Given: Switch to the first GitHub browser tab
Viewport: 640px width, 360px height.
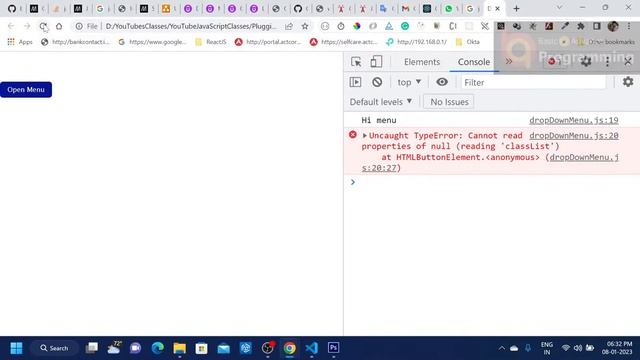Looking at the screenshot, I should point(12,8).
